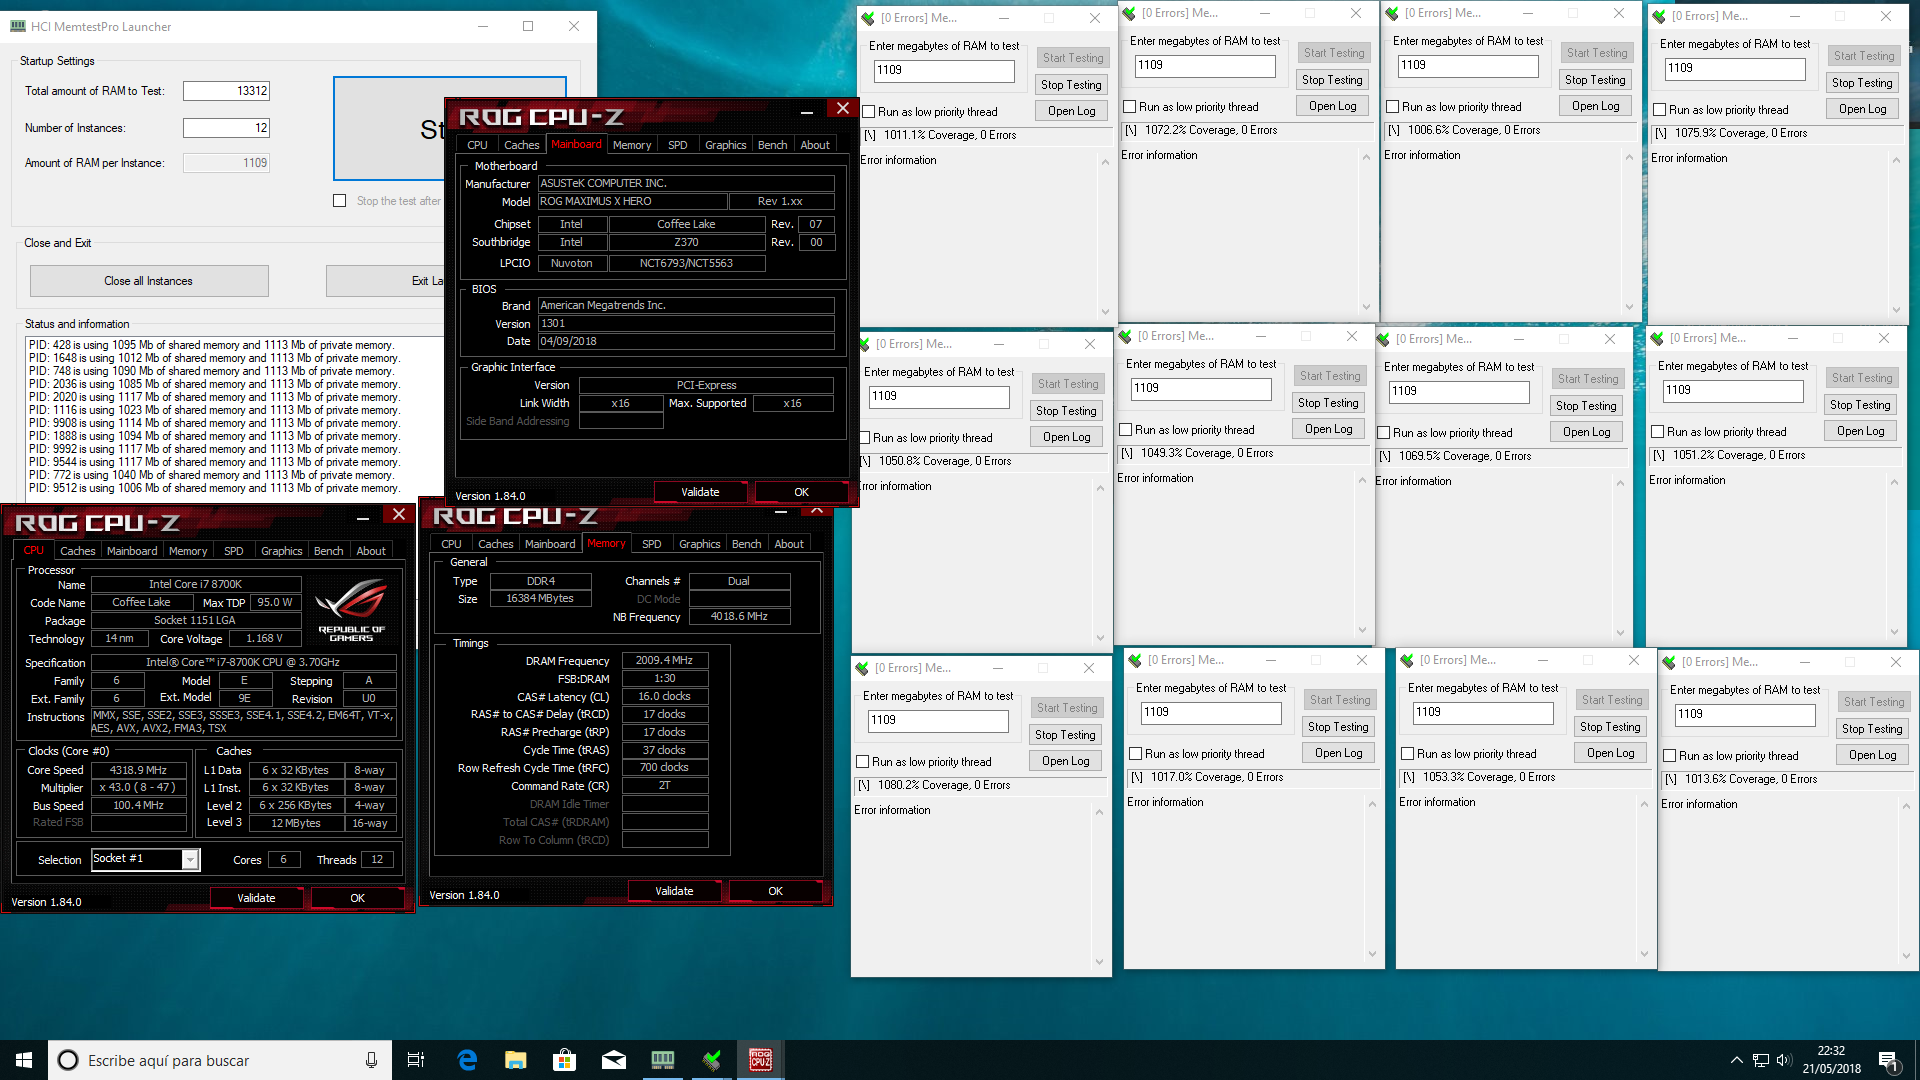Open the notification center icon
This screenshot has height=1080, width=1920.
click(x=1888, y=1061)
